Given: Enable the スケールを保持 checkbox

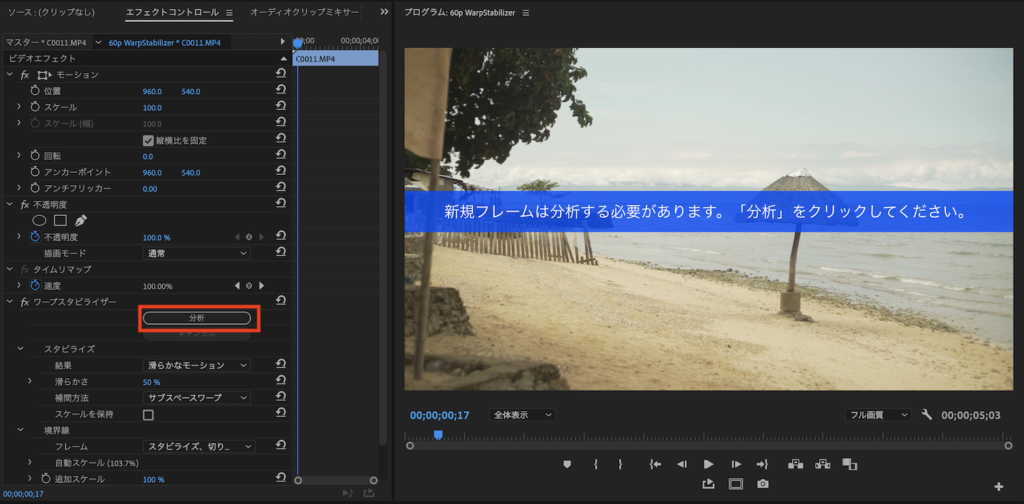Looking at the screenshot, I should (x=148, y=414).
